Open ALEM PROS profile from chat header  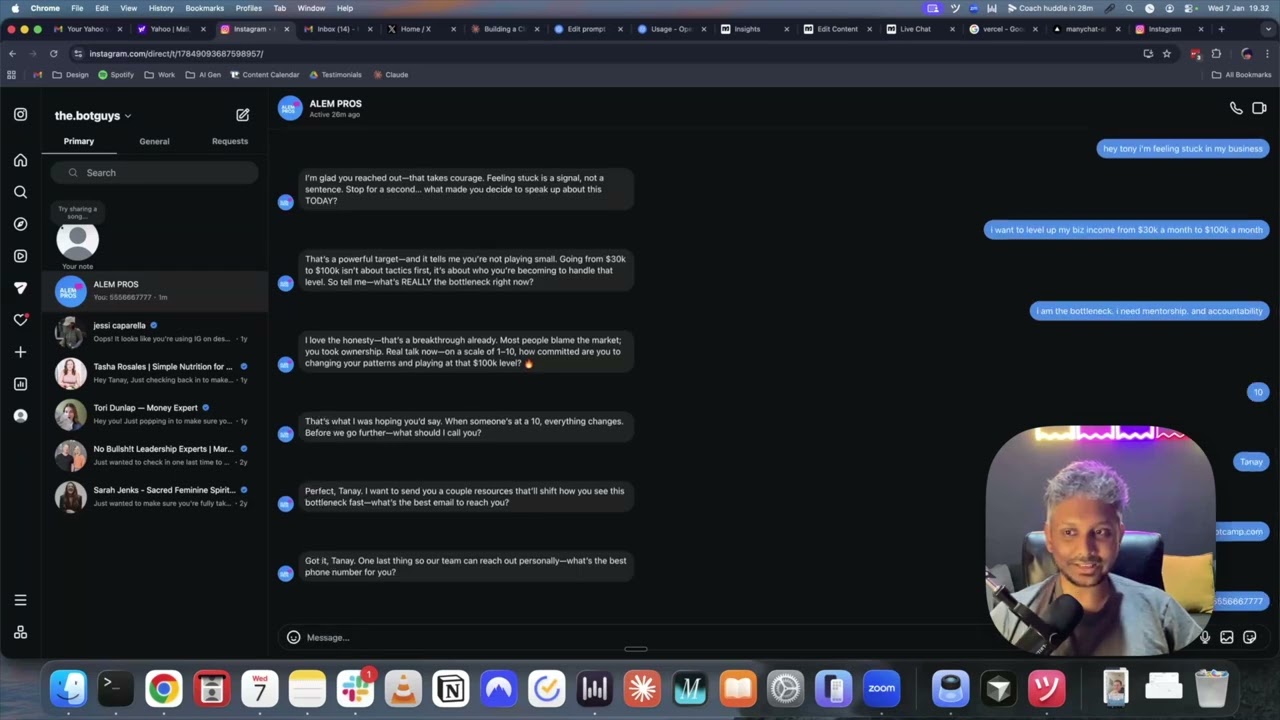(x=320, y=108)
